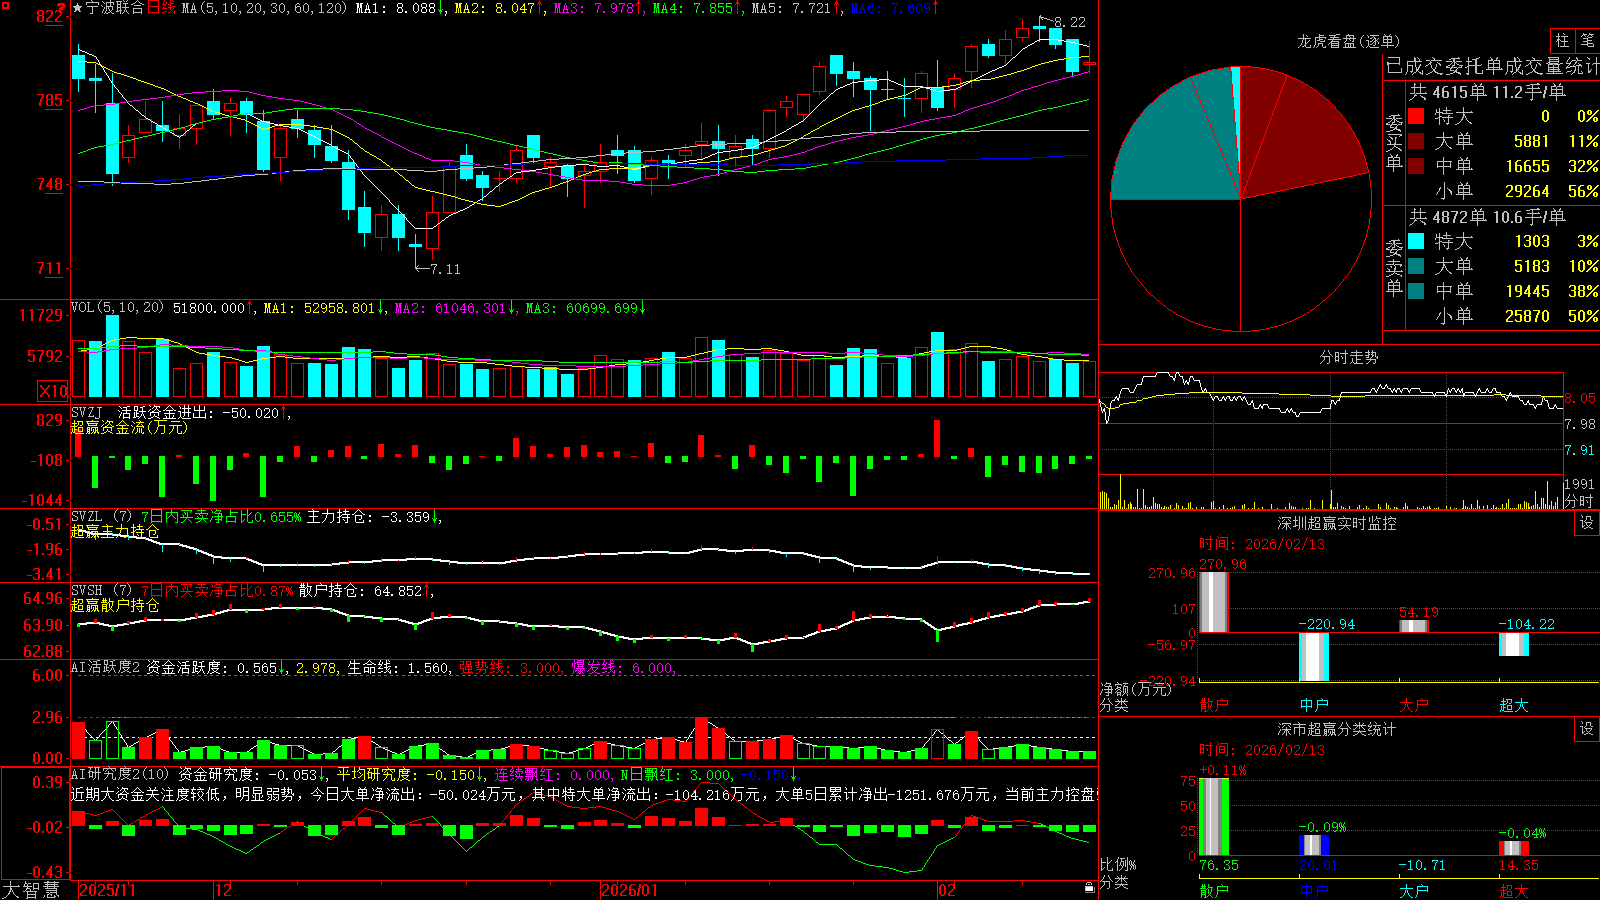Click the 委买单 section label
Viewport: 1600px width, 900px height.
tap(1394, 142)
